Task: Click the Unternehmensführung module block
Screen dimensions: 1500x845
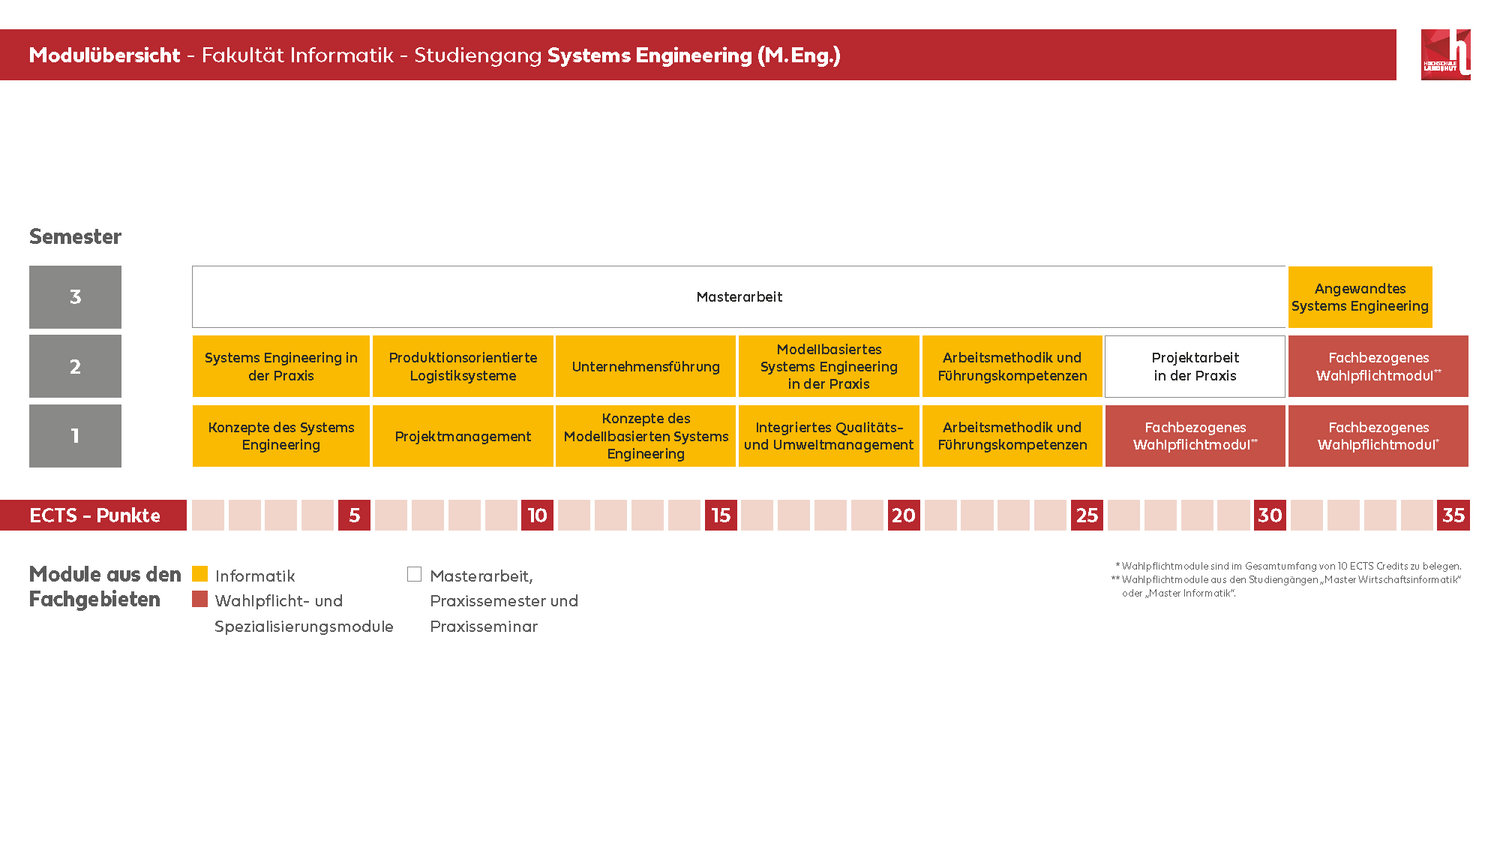Action: coord(646,366)
